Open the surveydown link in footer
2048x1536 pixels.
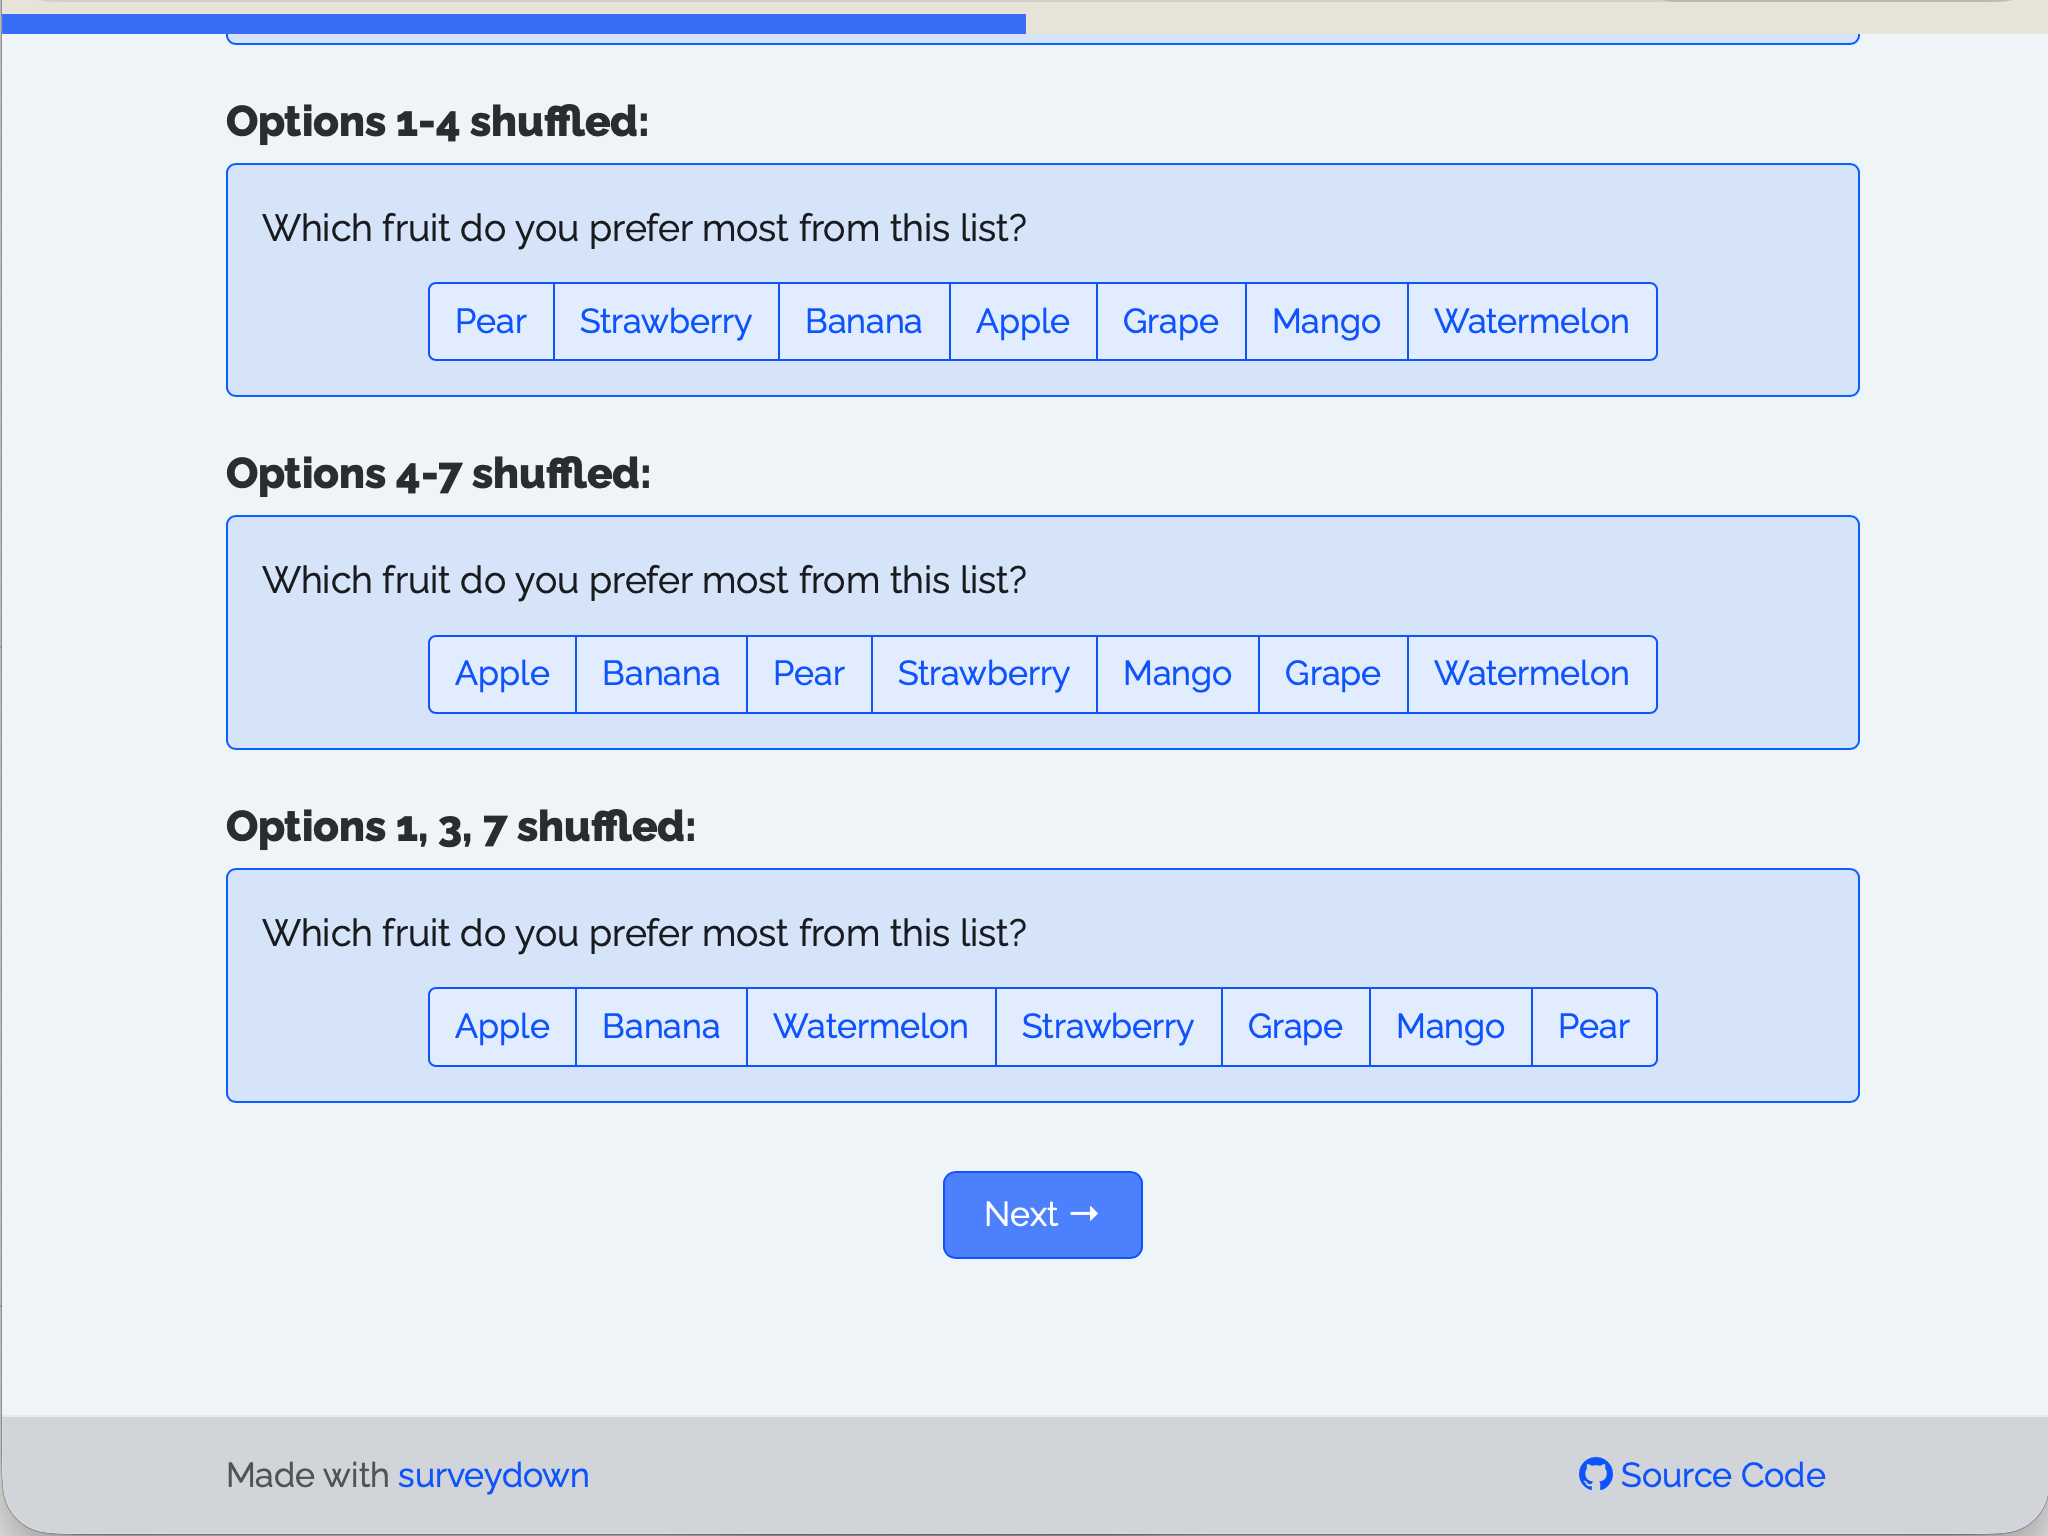pyautogui.click(x=493, y=1475)
